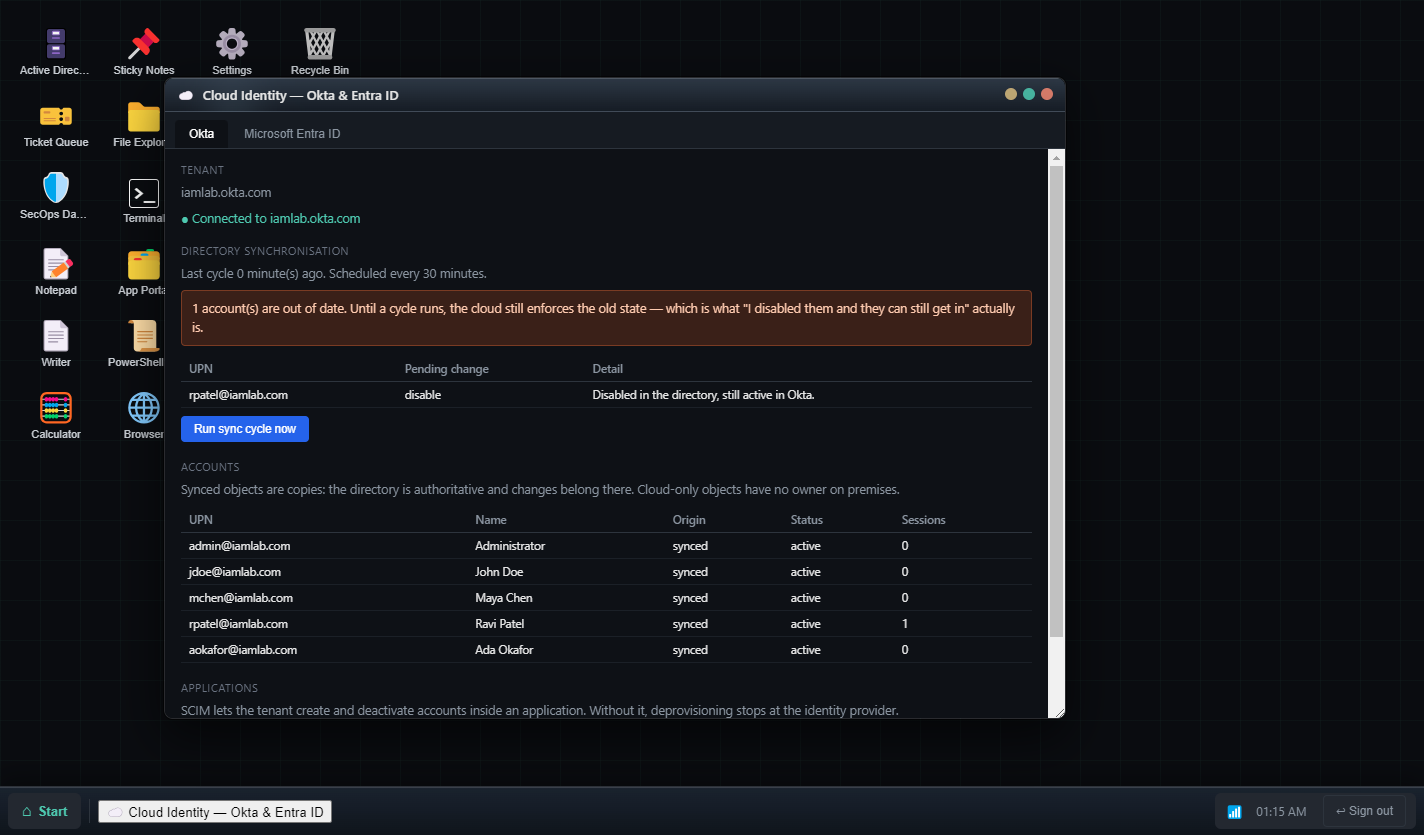Screen dimensions: 1424x835
Task: Click the green maximize window dot
Action: tap(1029, 94)
